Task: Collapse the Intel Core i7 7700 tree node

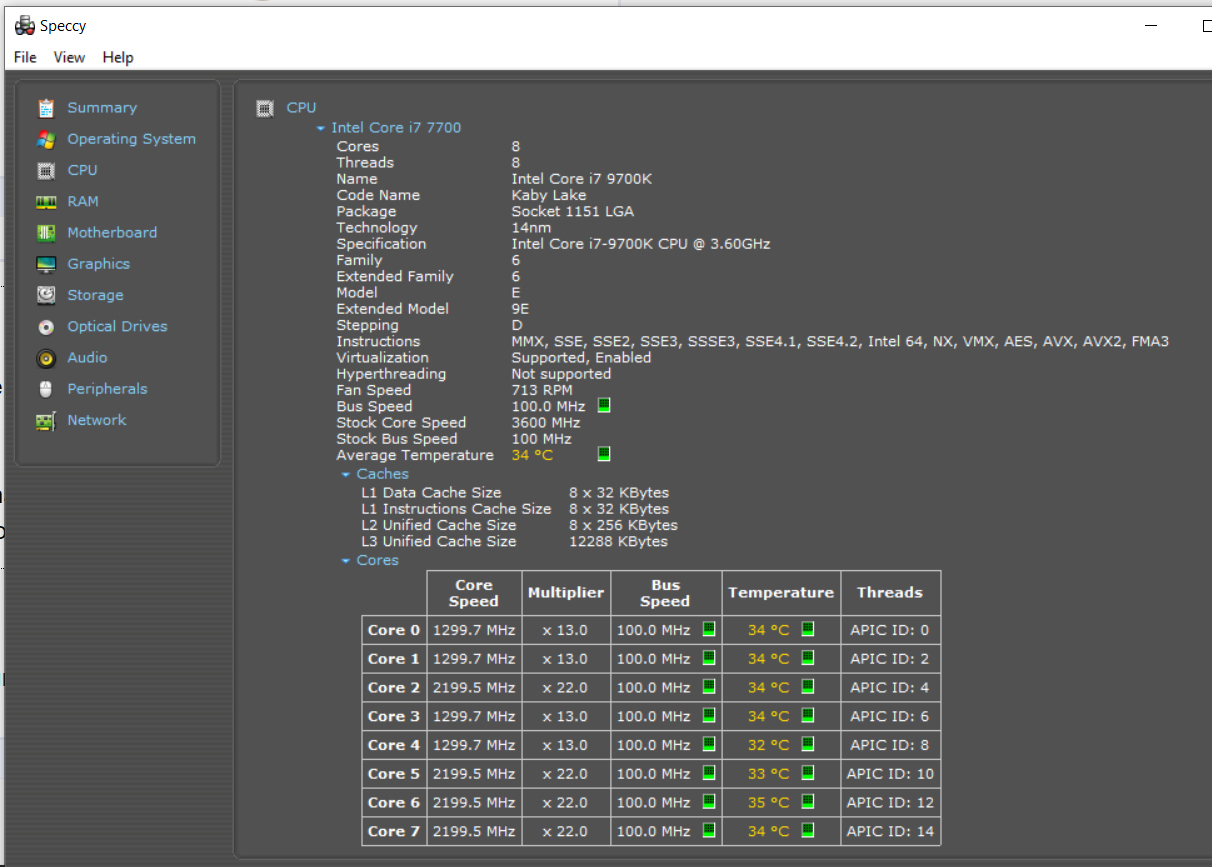Action: (321, 128)
